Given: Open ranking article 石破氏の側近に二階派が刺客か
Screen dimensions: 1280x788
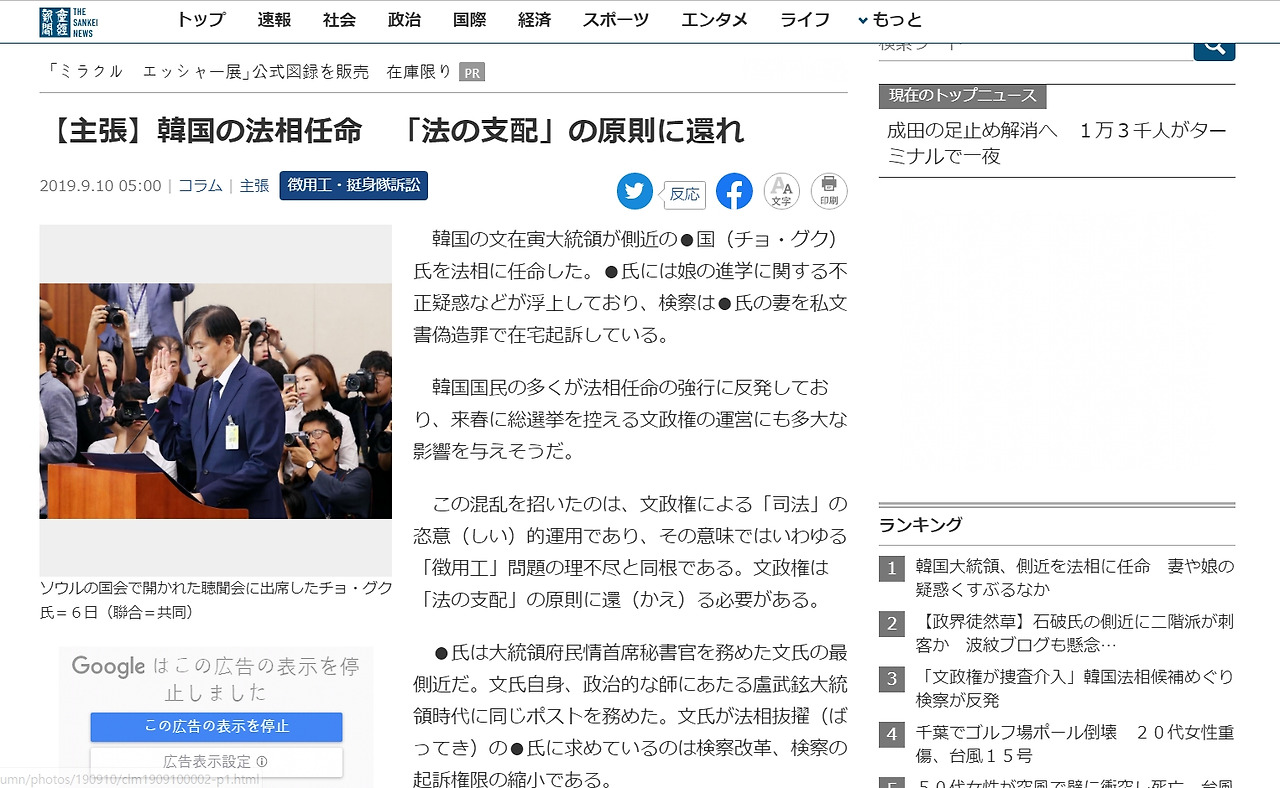Looking at the screenshot, I should (1075, 633).
